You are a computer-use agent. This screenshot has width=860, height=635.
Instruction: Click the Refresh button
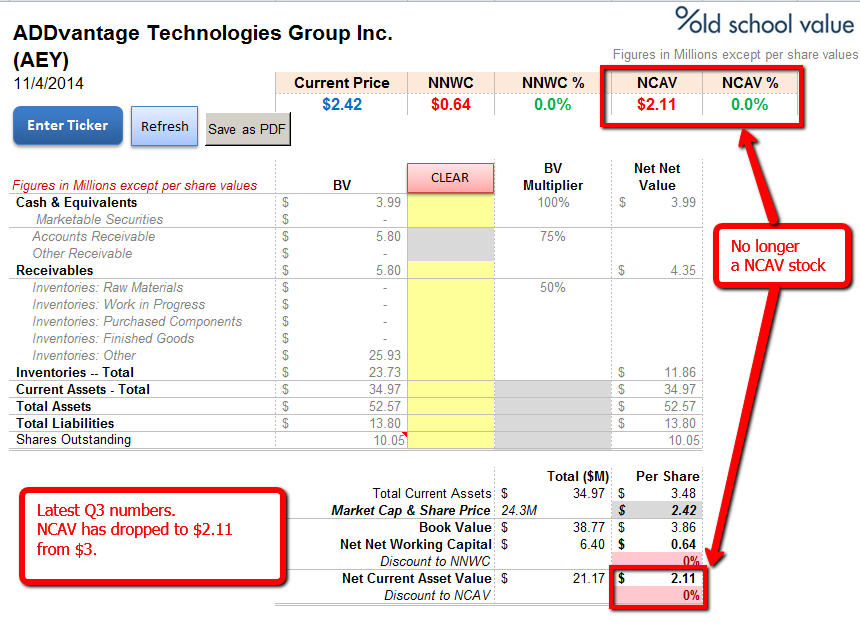[165, 126]
